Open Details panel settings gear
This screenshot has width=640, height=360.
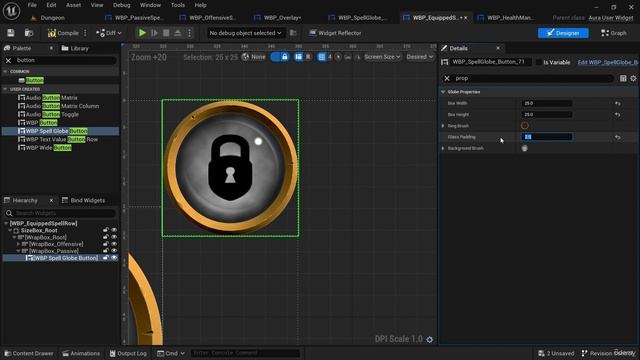click(633, 78)
